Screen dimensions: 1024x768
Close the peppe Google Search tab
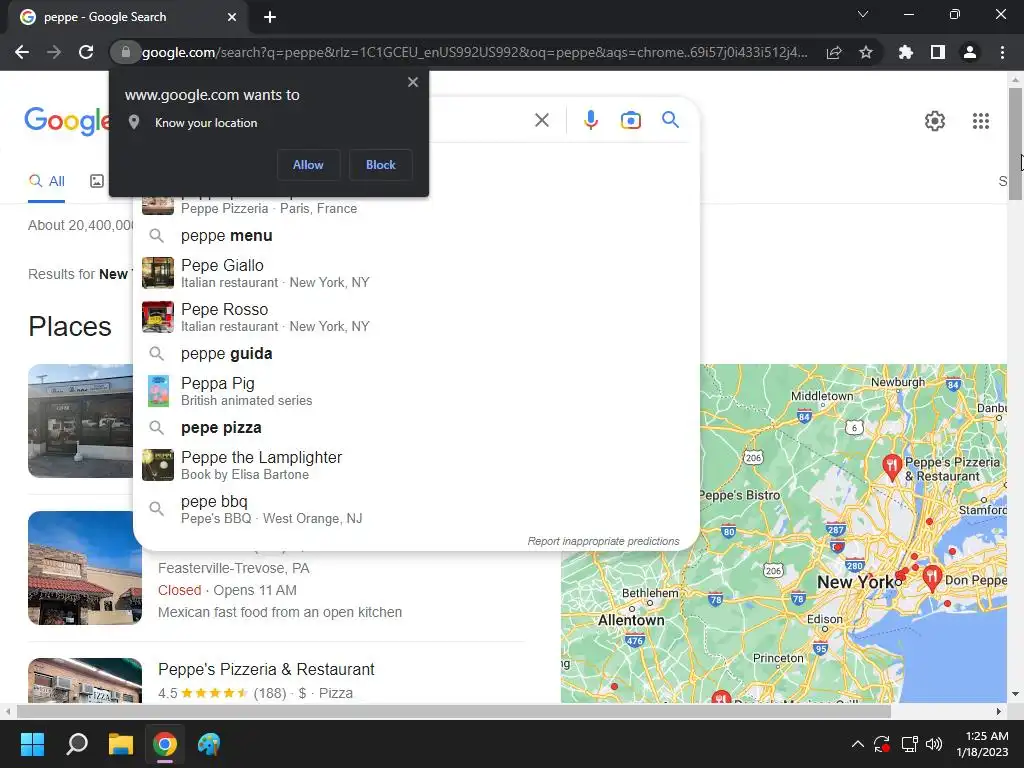[x=232, y=18]
